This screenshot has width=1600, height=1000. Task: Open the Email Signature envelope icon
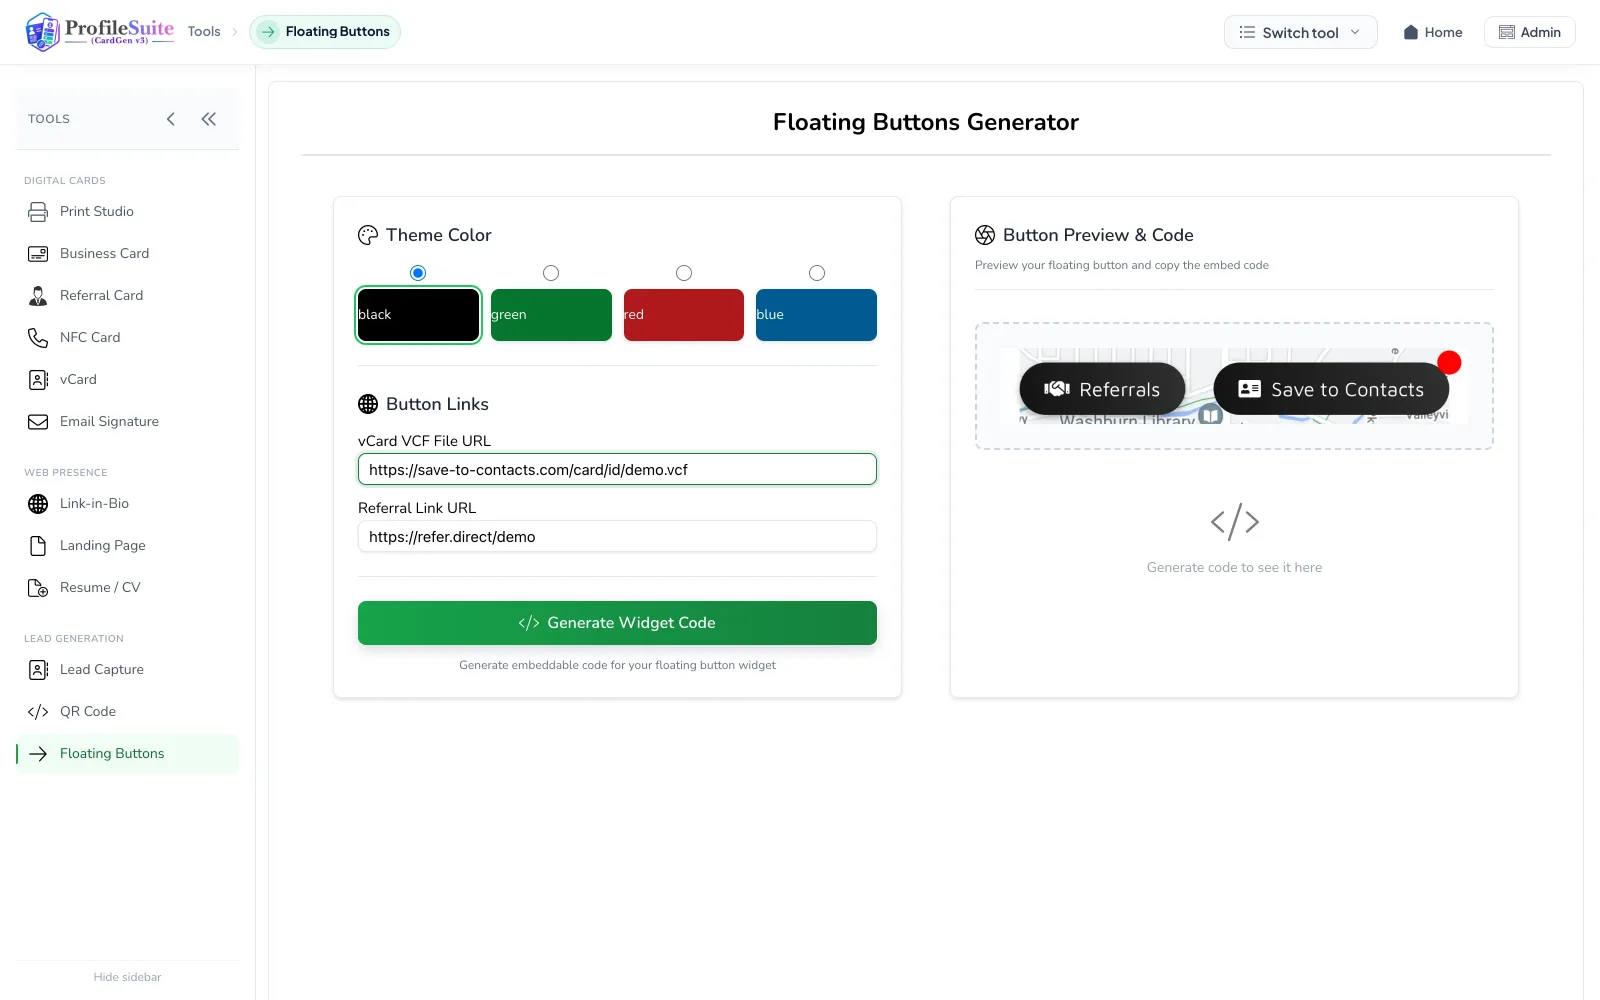(x=38, y=422)
